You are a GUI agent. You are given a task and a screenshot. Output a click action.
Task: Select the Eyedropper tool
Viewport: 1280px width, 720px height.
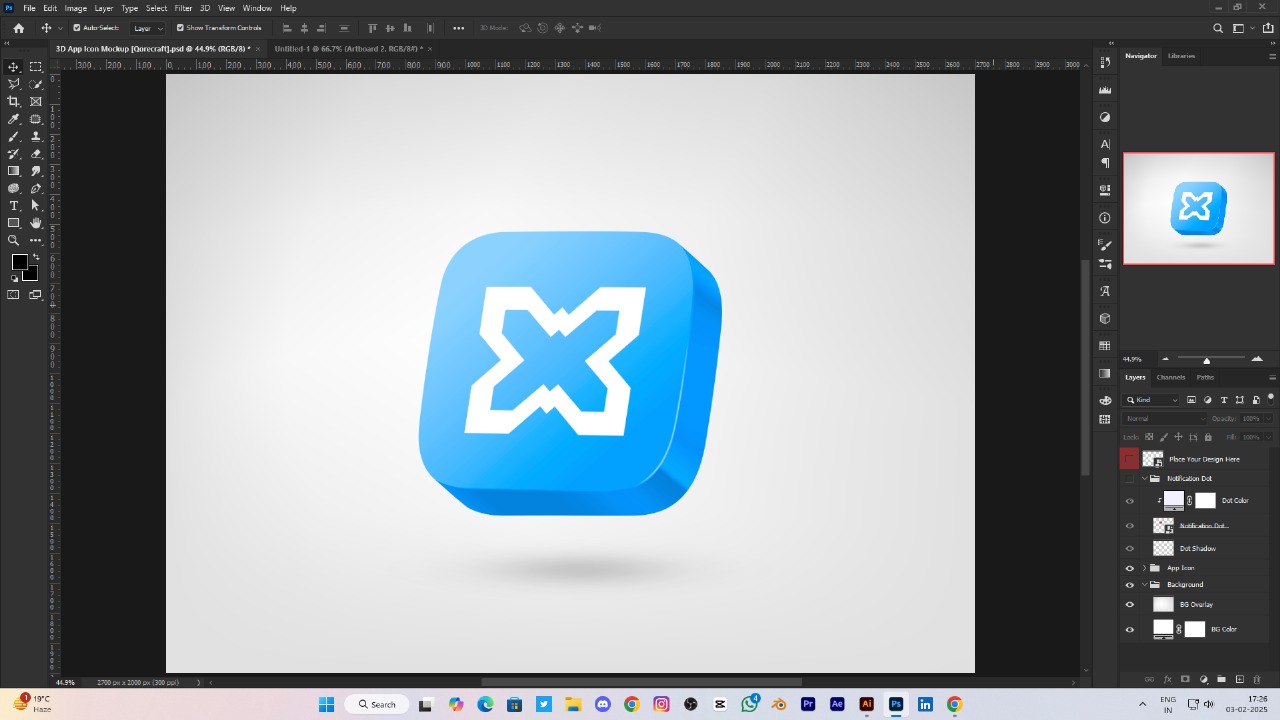[14, 119]
